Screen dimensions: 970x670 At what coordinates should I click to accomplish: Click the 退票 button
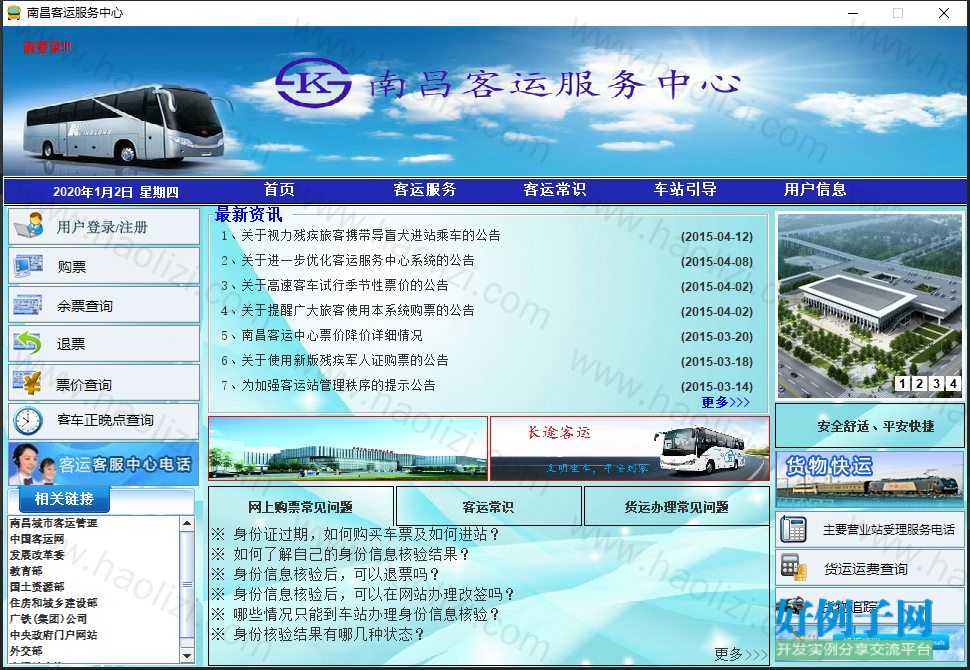point(104,344)
